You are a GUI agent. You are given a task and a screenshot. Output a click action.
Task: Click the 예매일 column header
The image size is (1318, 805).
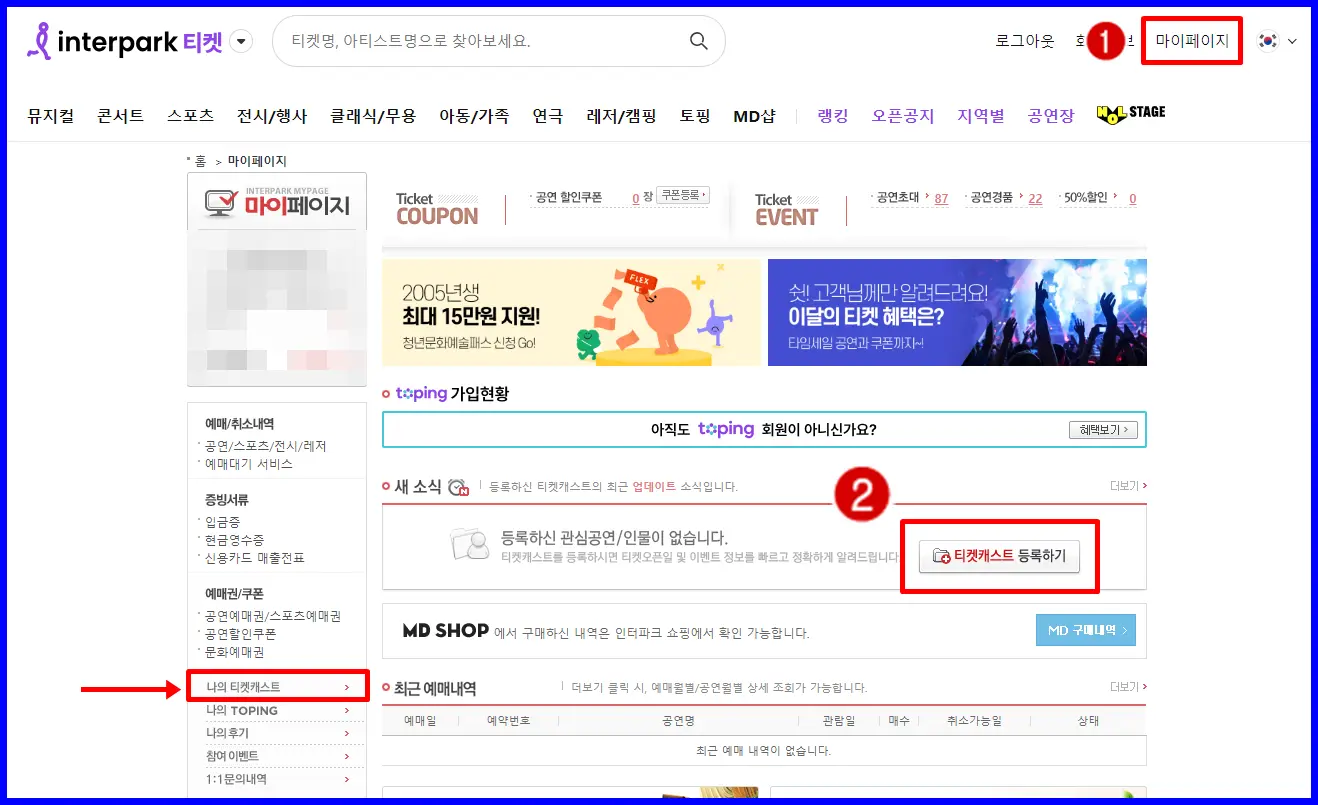coord(420,721)
